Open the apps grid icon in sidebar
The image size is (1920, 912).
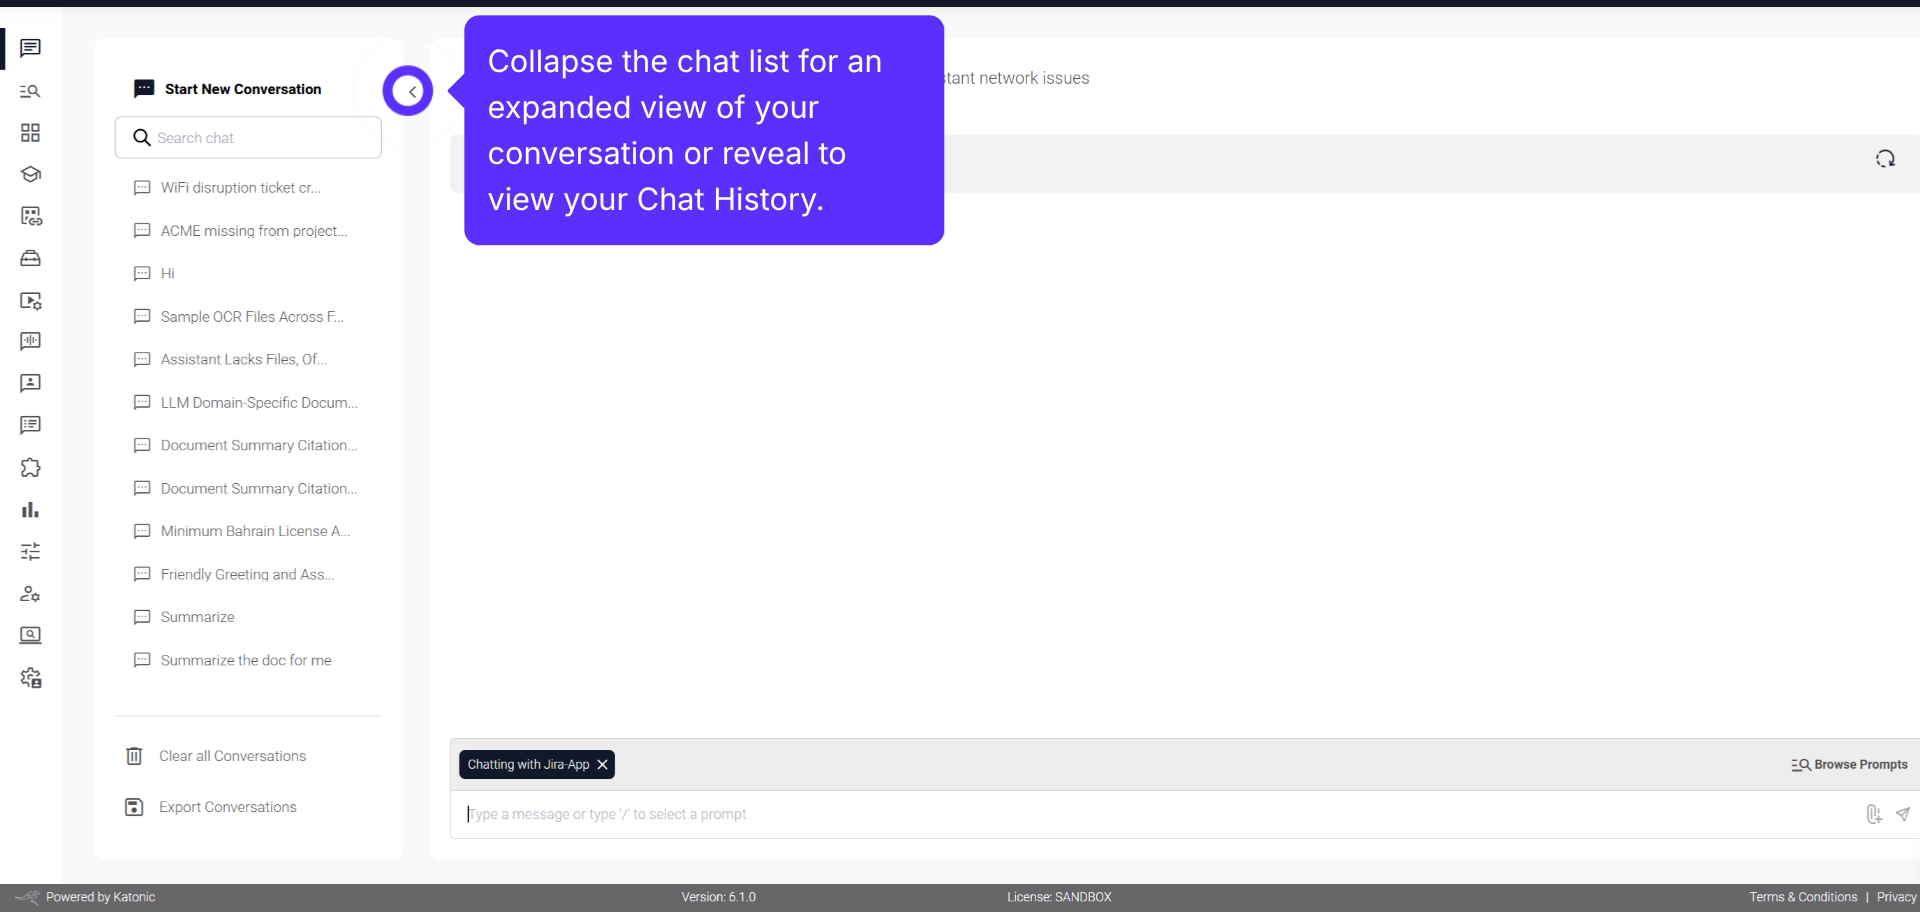[x=29, y=132]
